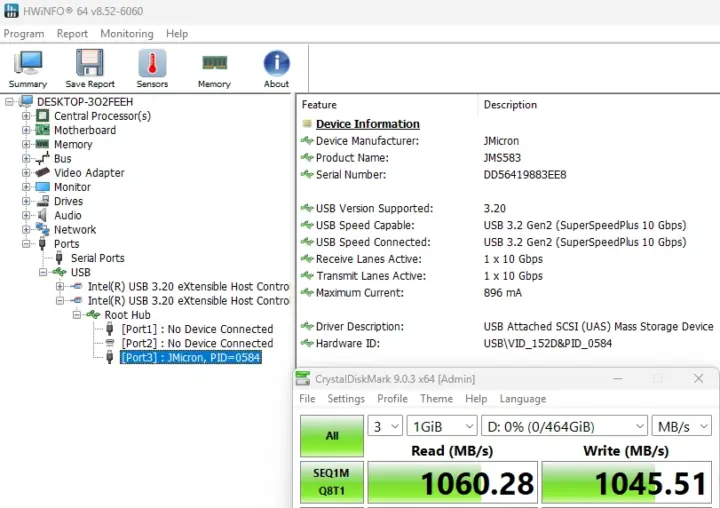Screen dimensions: 720x508
Task: Click the Device Information heading
Action: [x=368, y=124]
